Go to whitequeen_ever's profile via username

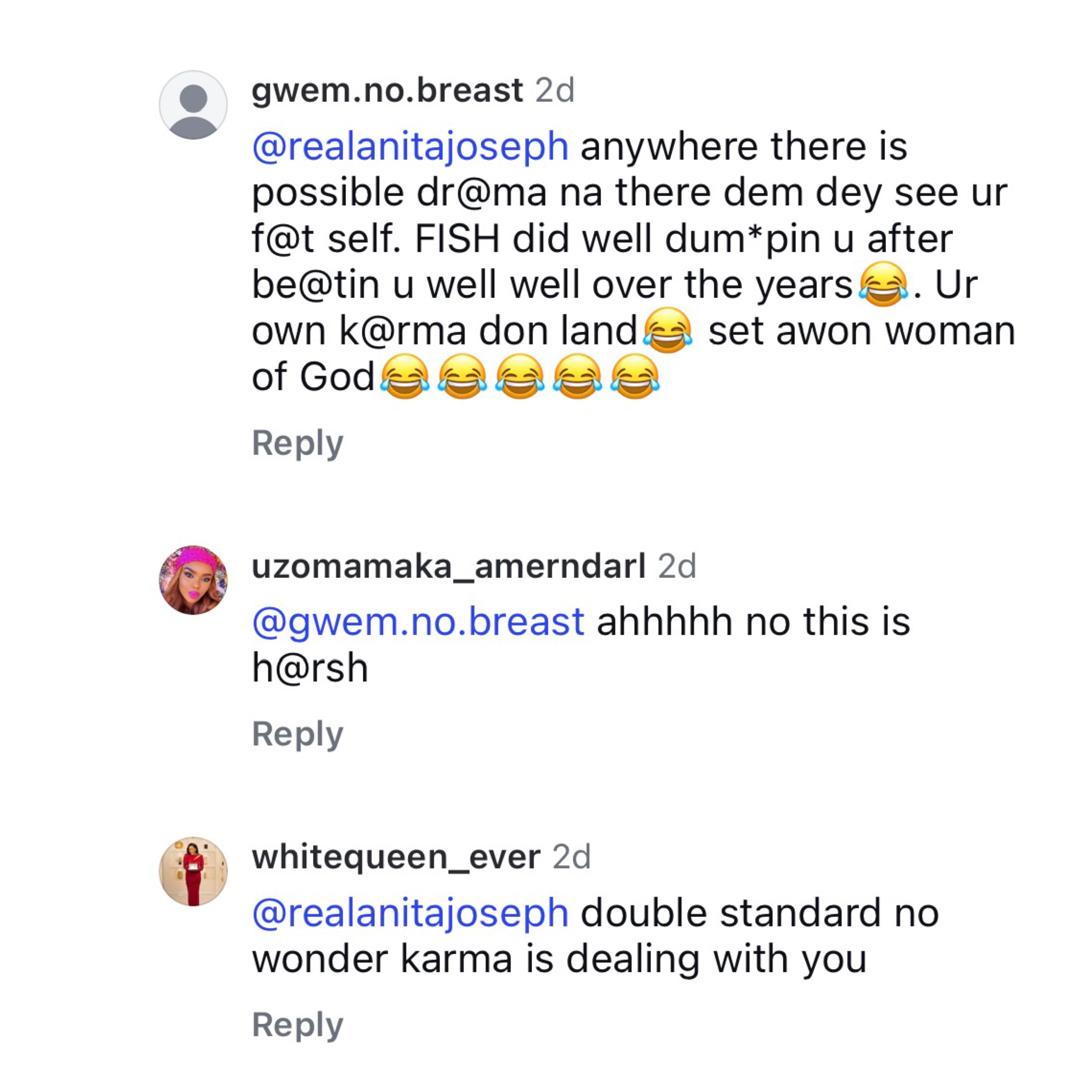coord(396,857)
